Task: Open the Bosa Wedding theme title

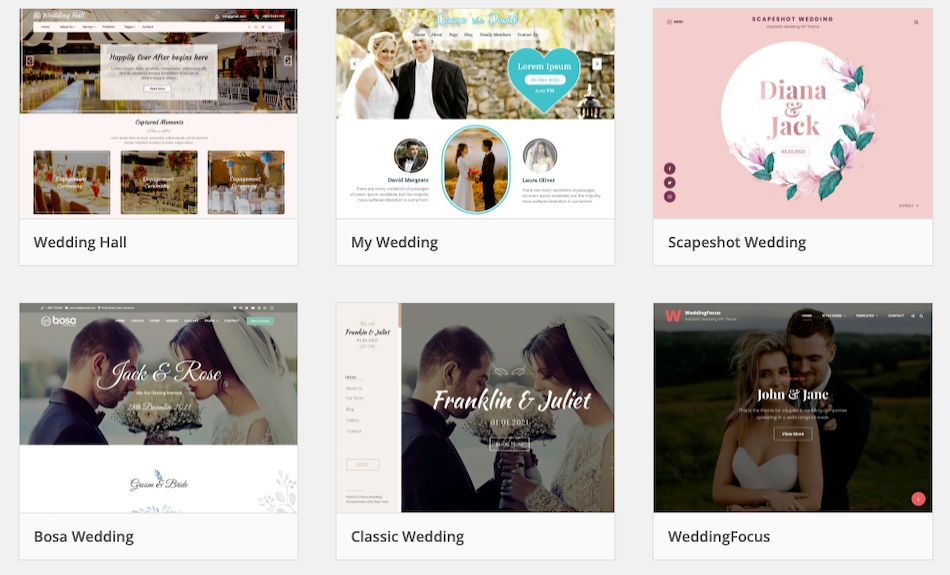Action: (84, 537)
